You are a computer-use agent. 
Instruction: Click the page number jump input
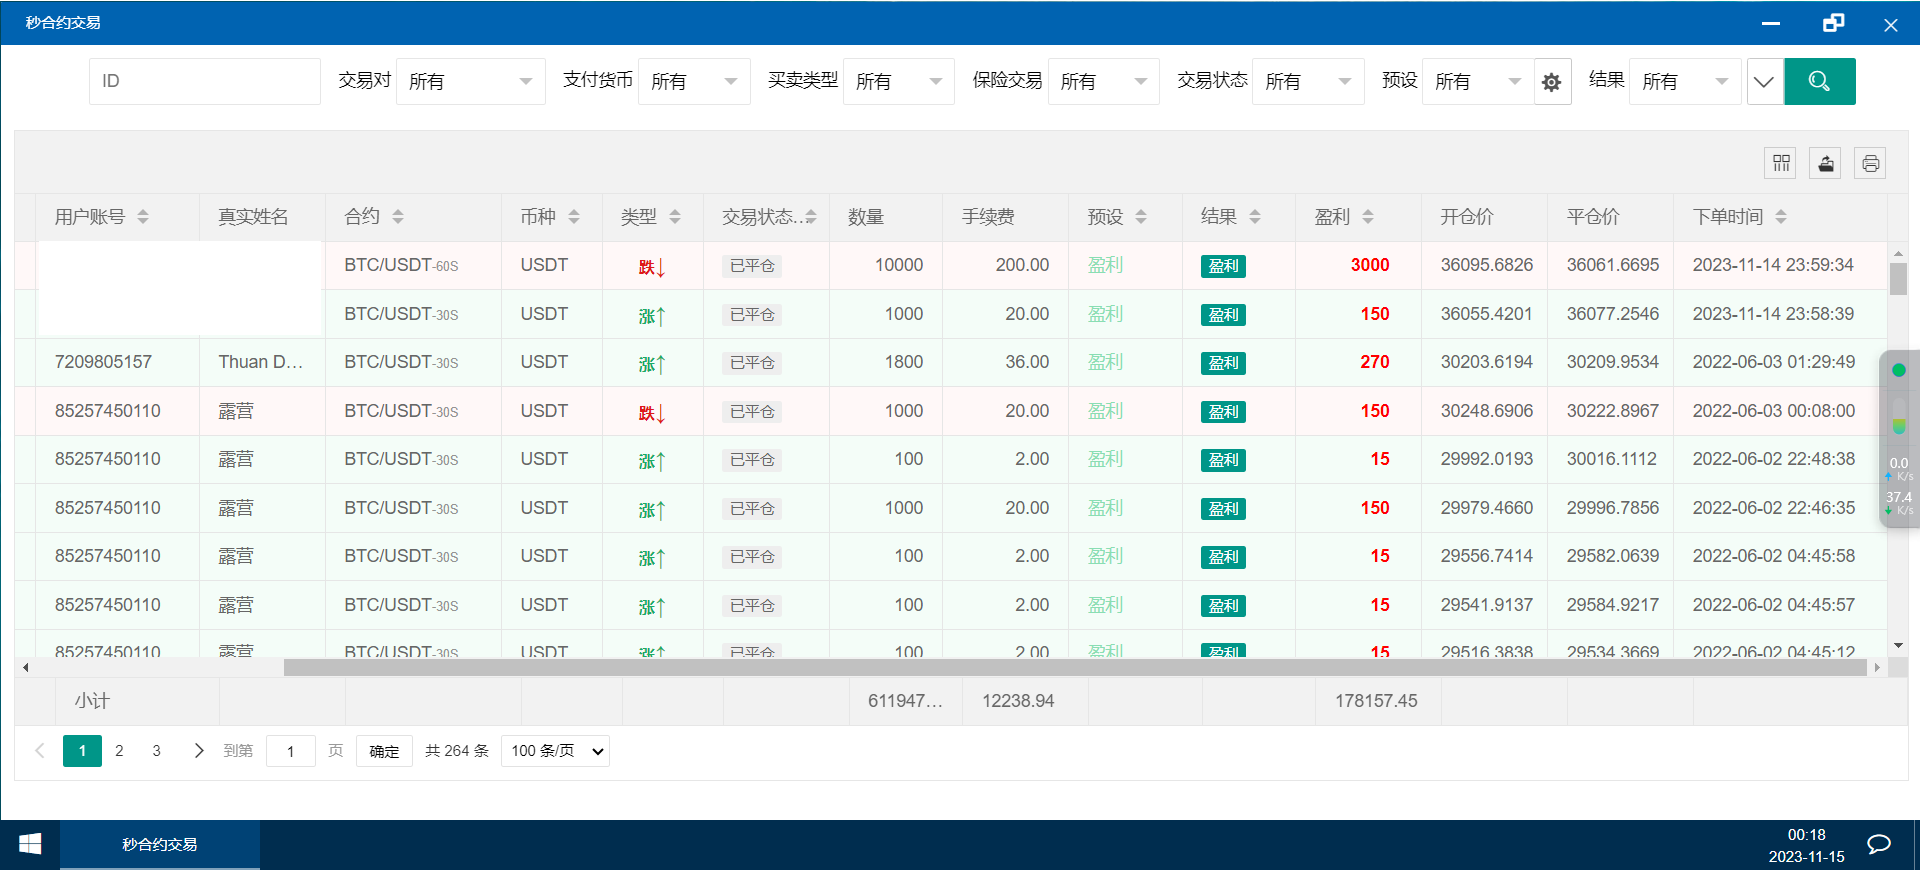(291, 751)
